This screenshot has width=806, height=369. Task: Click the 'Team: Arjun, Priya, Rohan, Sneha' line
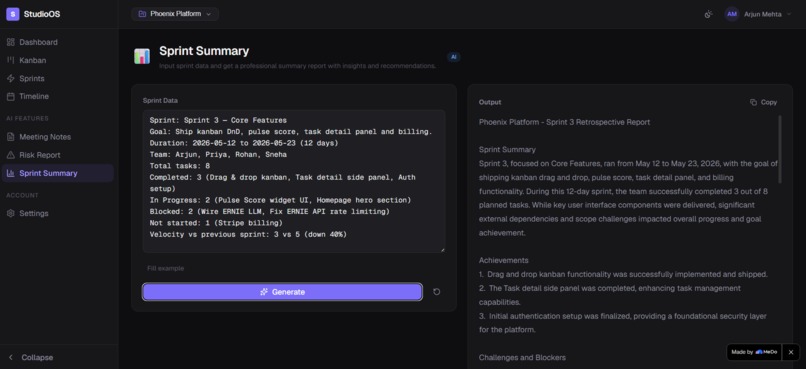pos(218,155)
